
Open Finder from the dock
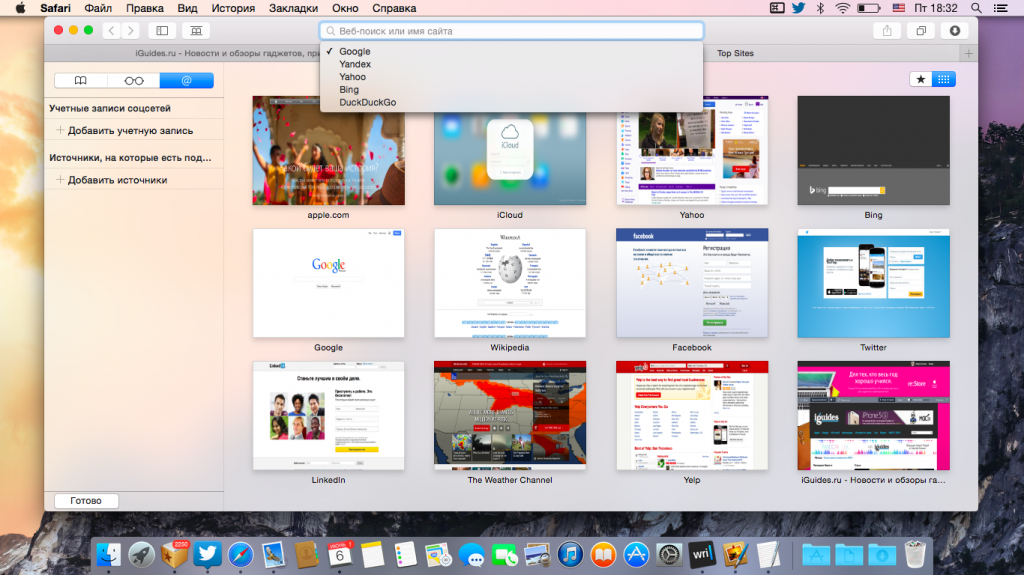pyautogui.click(x=108, y=555)
